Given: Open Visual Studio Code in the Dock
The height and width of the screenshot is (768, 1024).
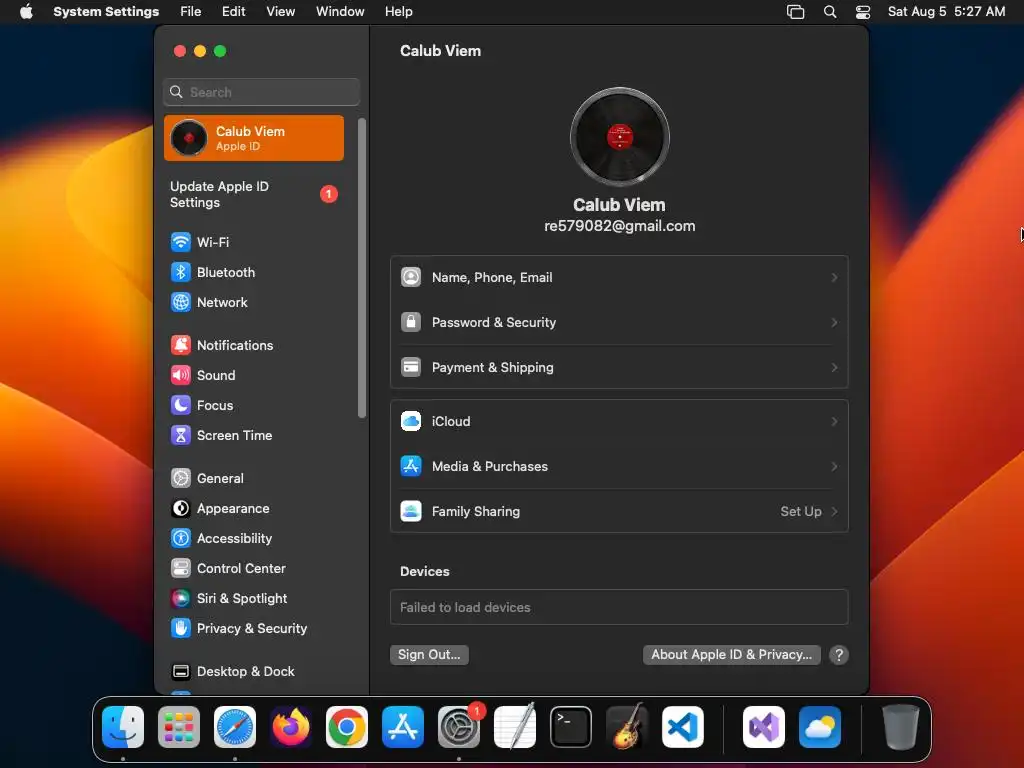Looking at the screenshot, I should [x=682, y=727].
